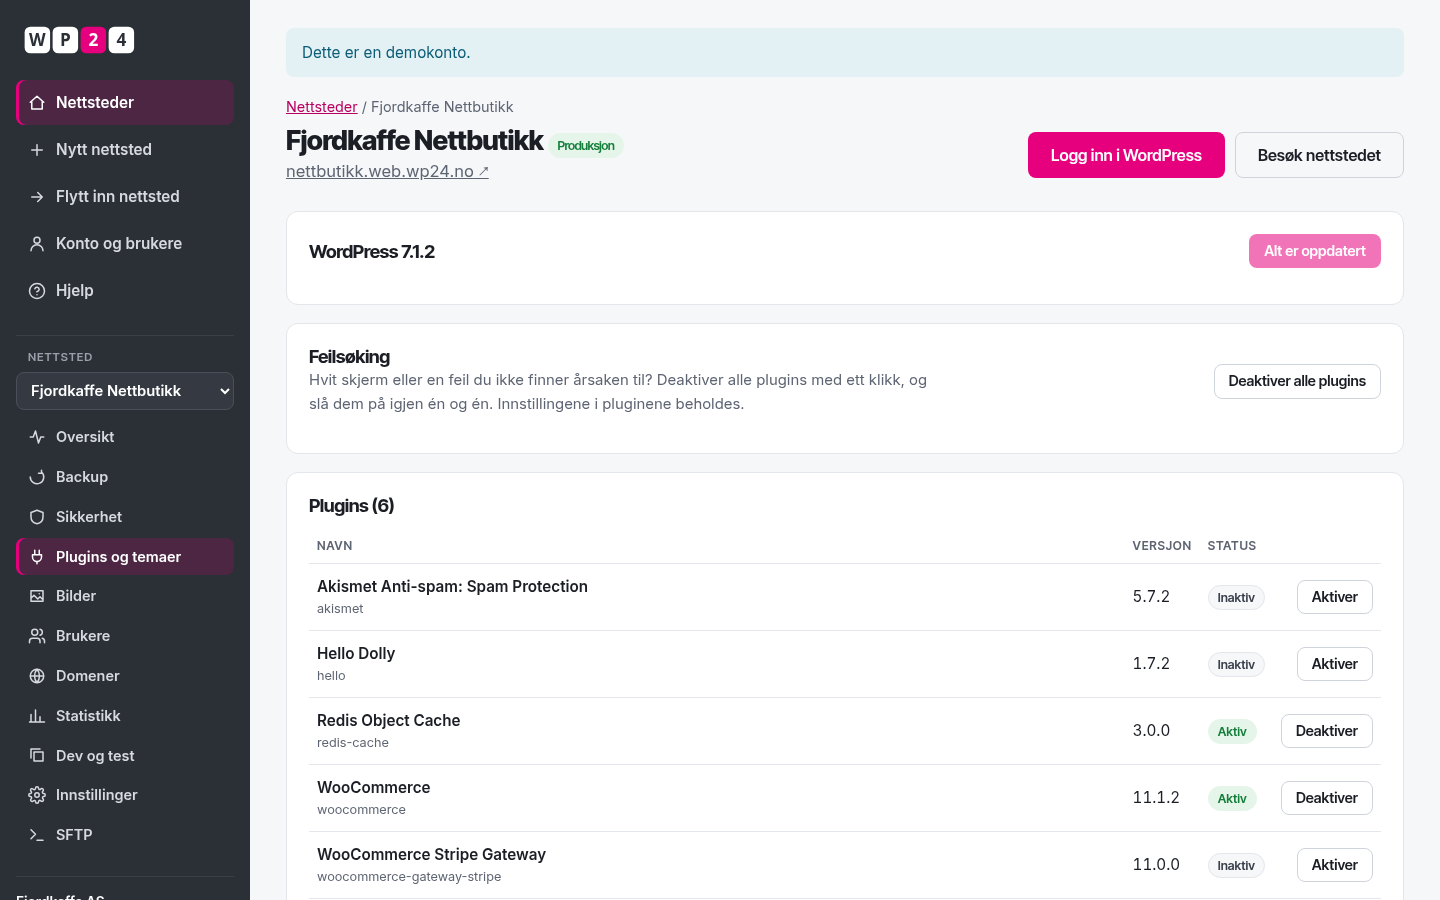This screenshot has height=900, width=1440.
Task: Click the question mark icon beside Hjelp
Action: pyautogui.click(x=37, y=291)
